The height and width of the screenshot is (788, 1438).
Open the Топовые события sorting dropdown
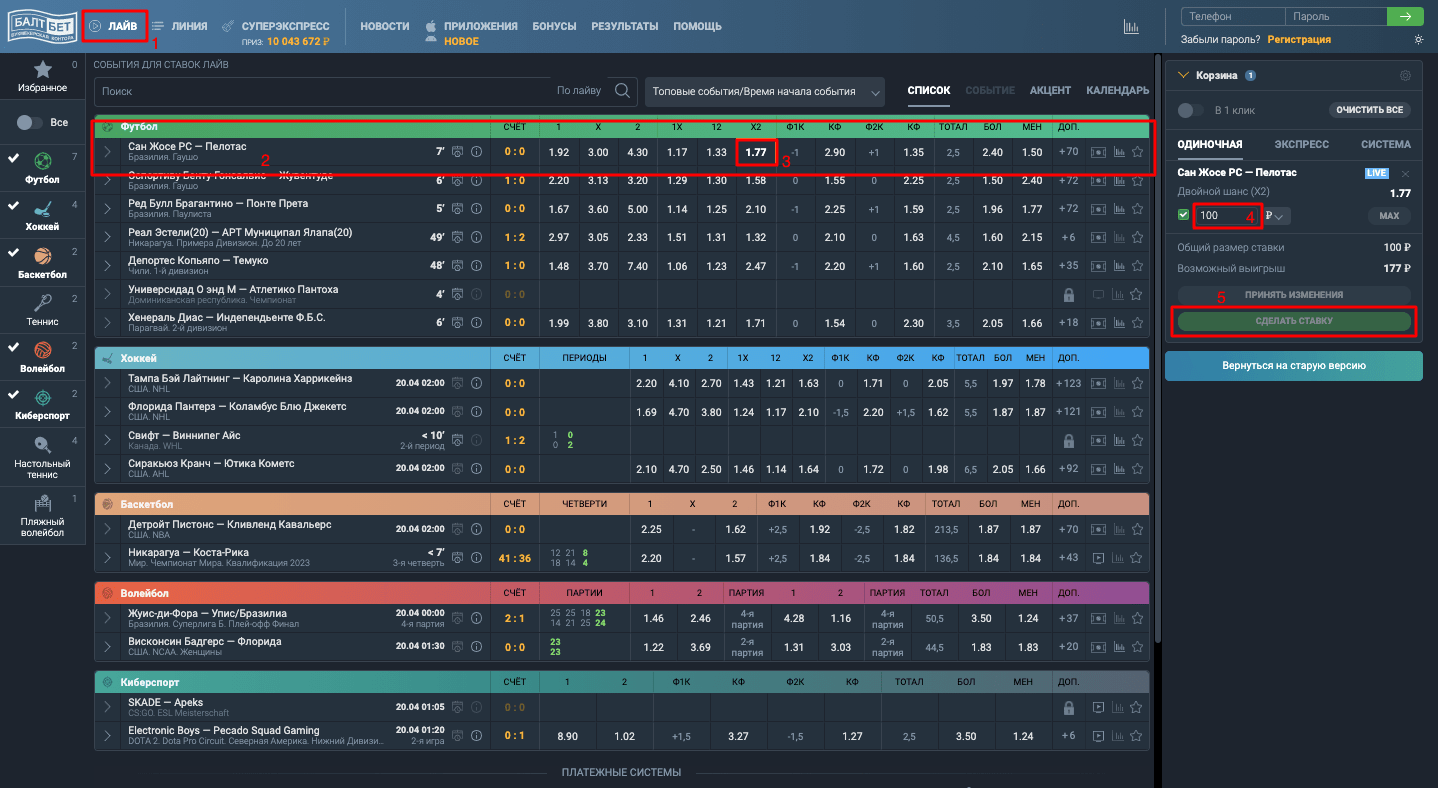coord(765,91)
